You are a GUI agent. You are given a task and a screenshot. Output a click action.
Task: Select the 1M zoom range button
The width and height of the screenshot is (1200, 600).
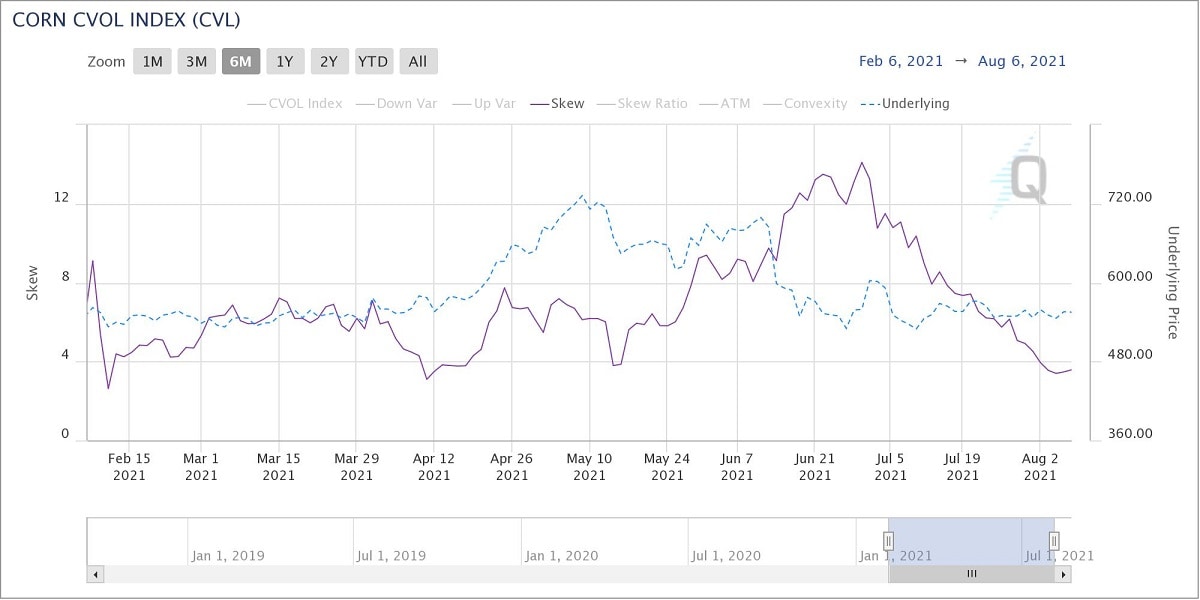coord(152,62)
